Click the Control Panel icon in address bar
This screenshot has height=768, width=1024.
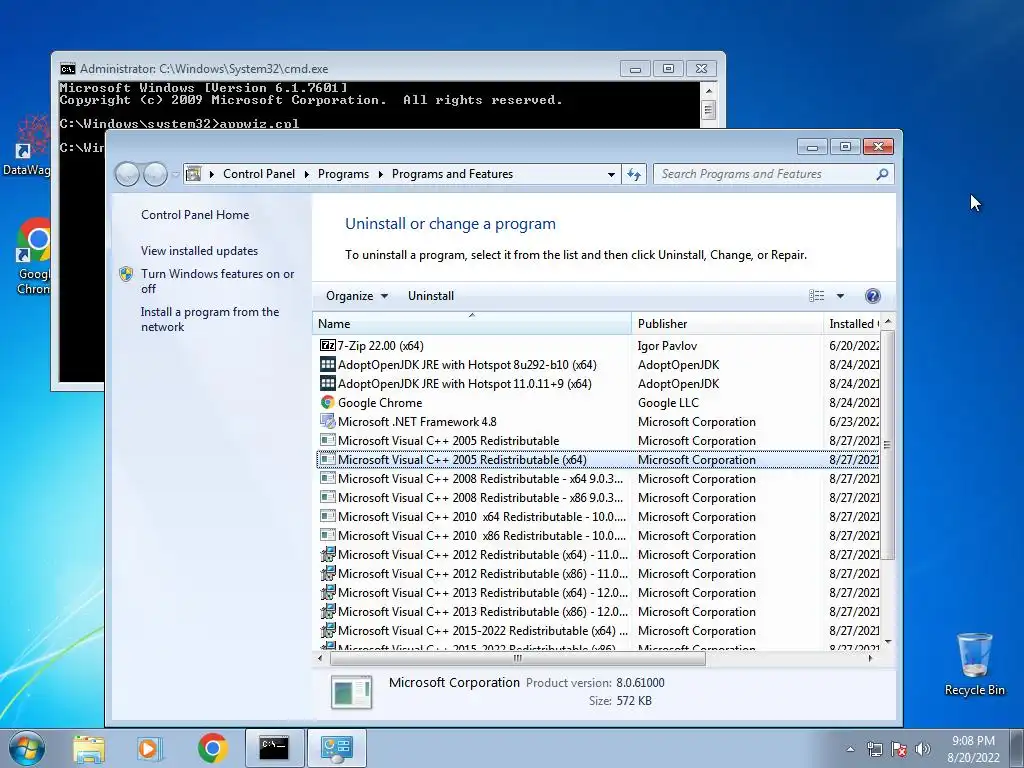click(x=193, y=174)
